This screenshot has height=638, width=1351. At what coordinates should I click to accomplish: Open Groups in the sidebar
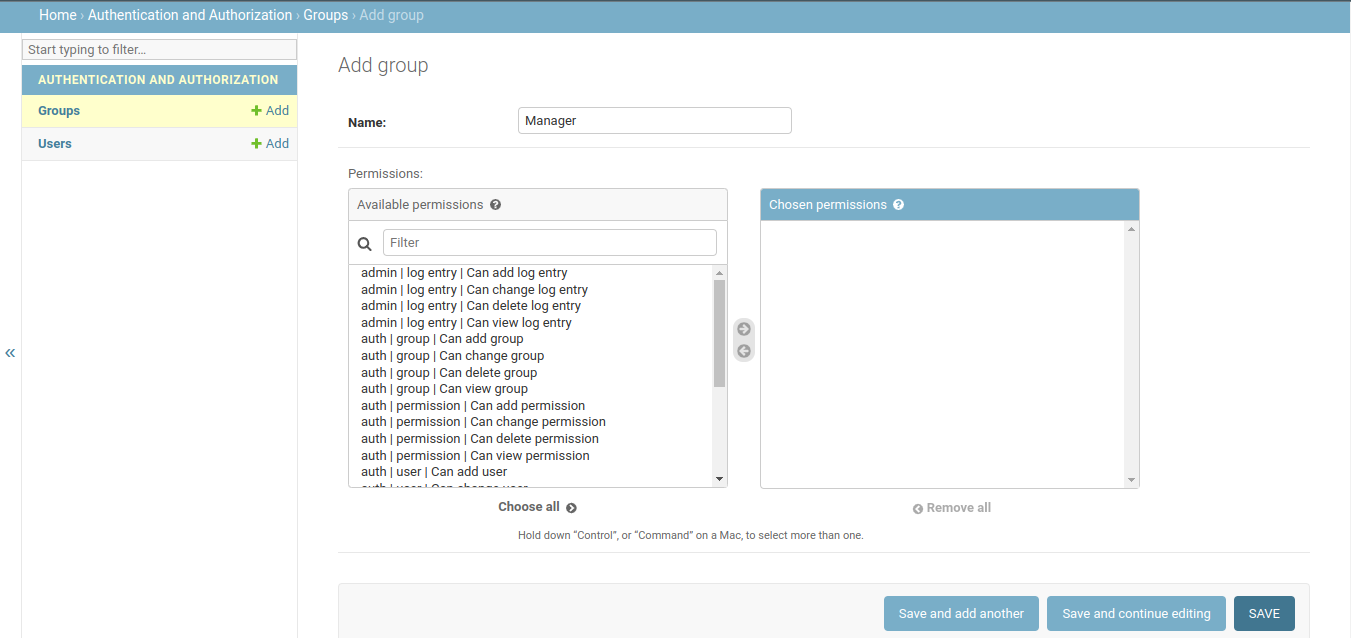pos(59,111)
